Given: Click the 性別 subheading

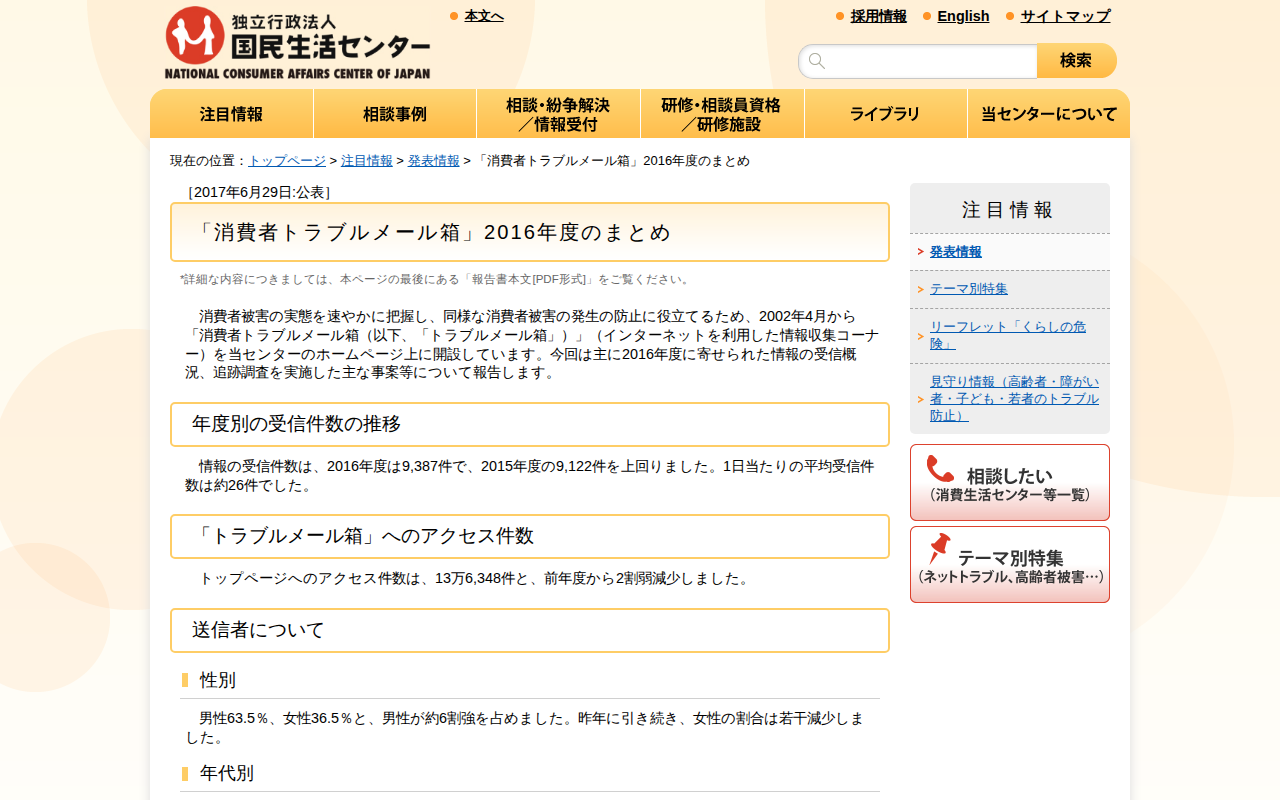Looking at the screenshot, I should tap(218, 680).
